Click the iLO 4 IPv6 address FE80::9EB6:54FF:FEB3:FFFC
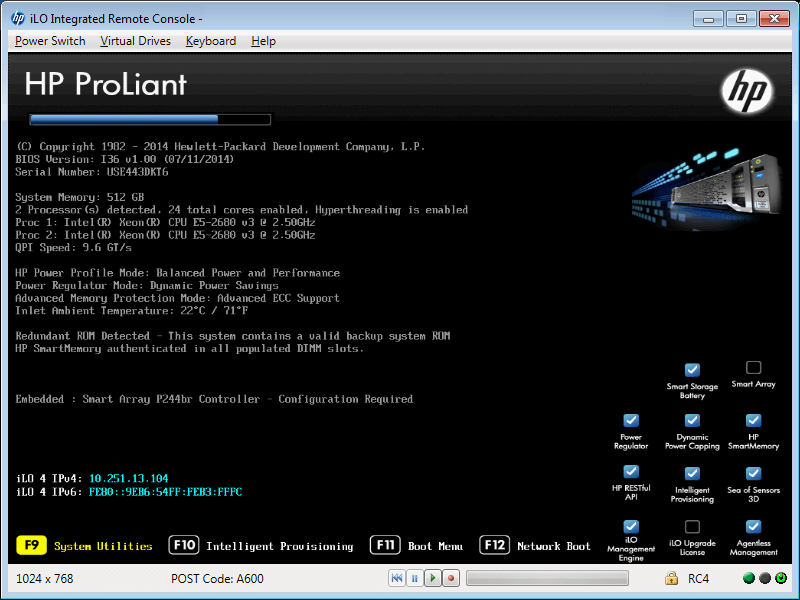Viewport: 800px width, 600px height. 165,492
